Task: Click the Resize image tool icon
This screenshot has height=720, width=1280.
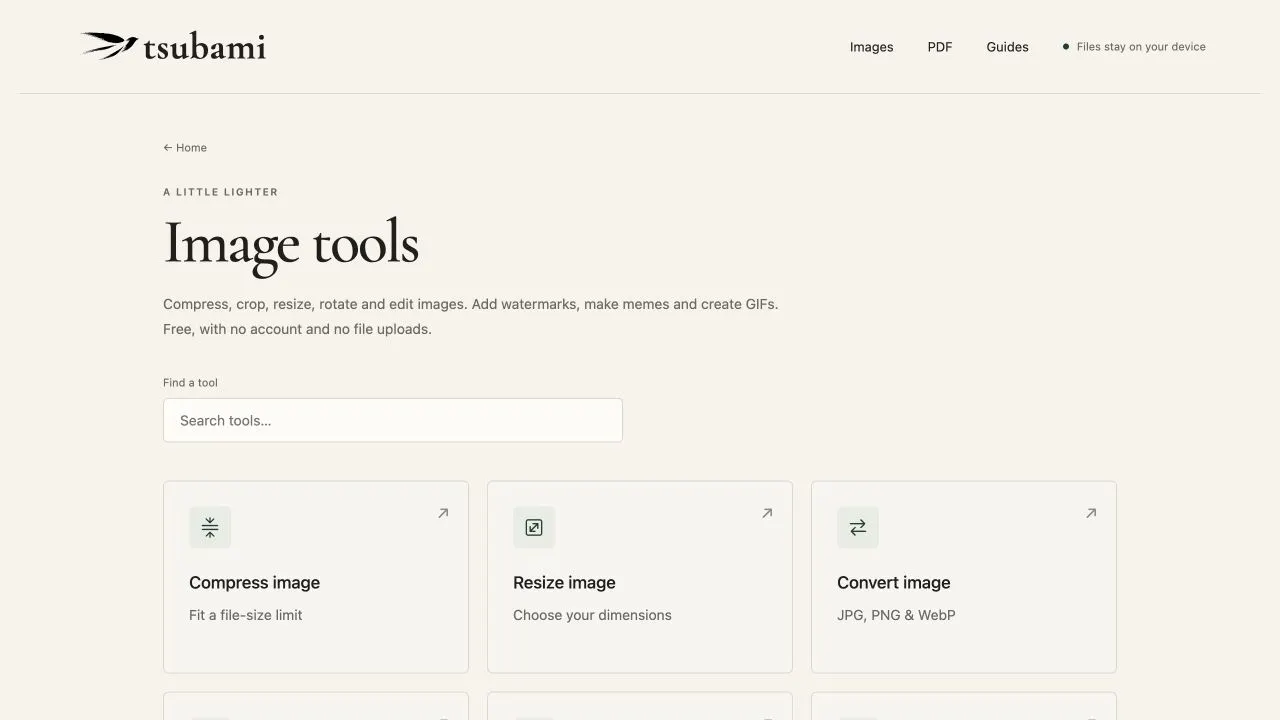Action: 534,527
